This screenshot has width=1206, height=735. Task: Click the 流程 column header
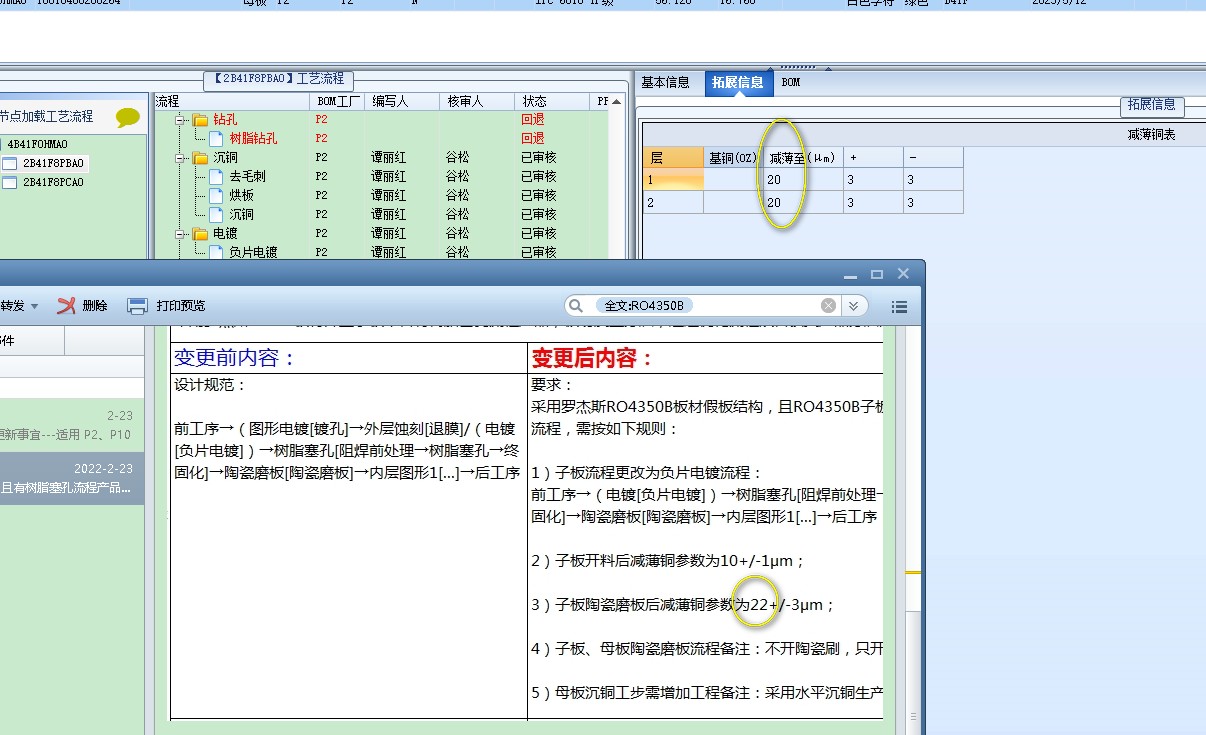point(232,102)
